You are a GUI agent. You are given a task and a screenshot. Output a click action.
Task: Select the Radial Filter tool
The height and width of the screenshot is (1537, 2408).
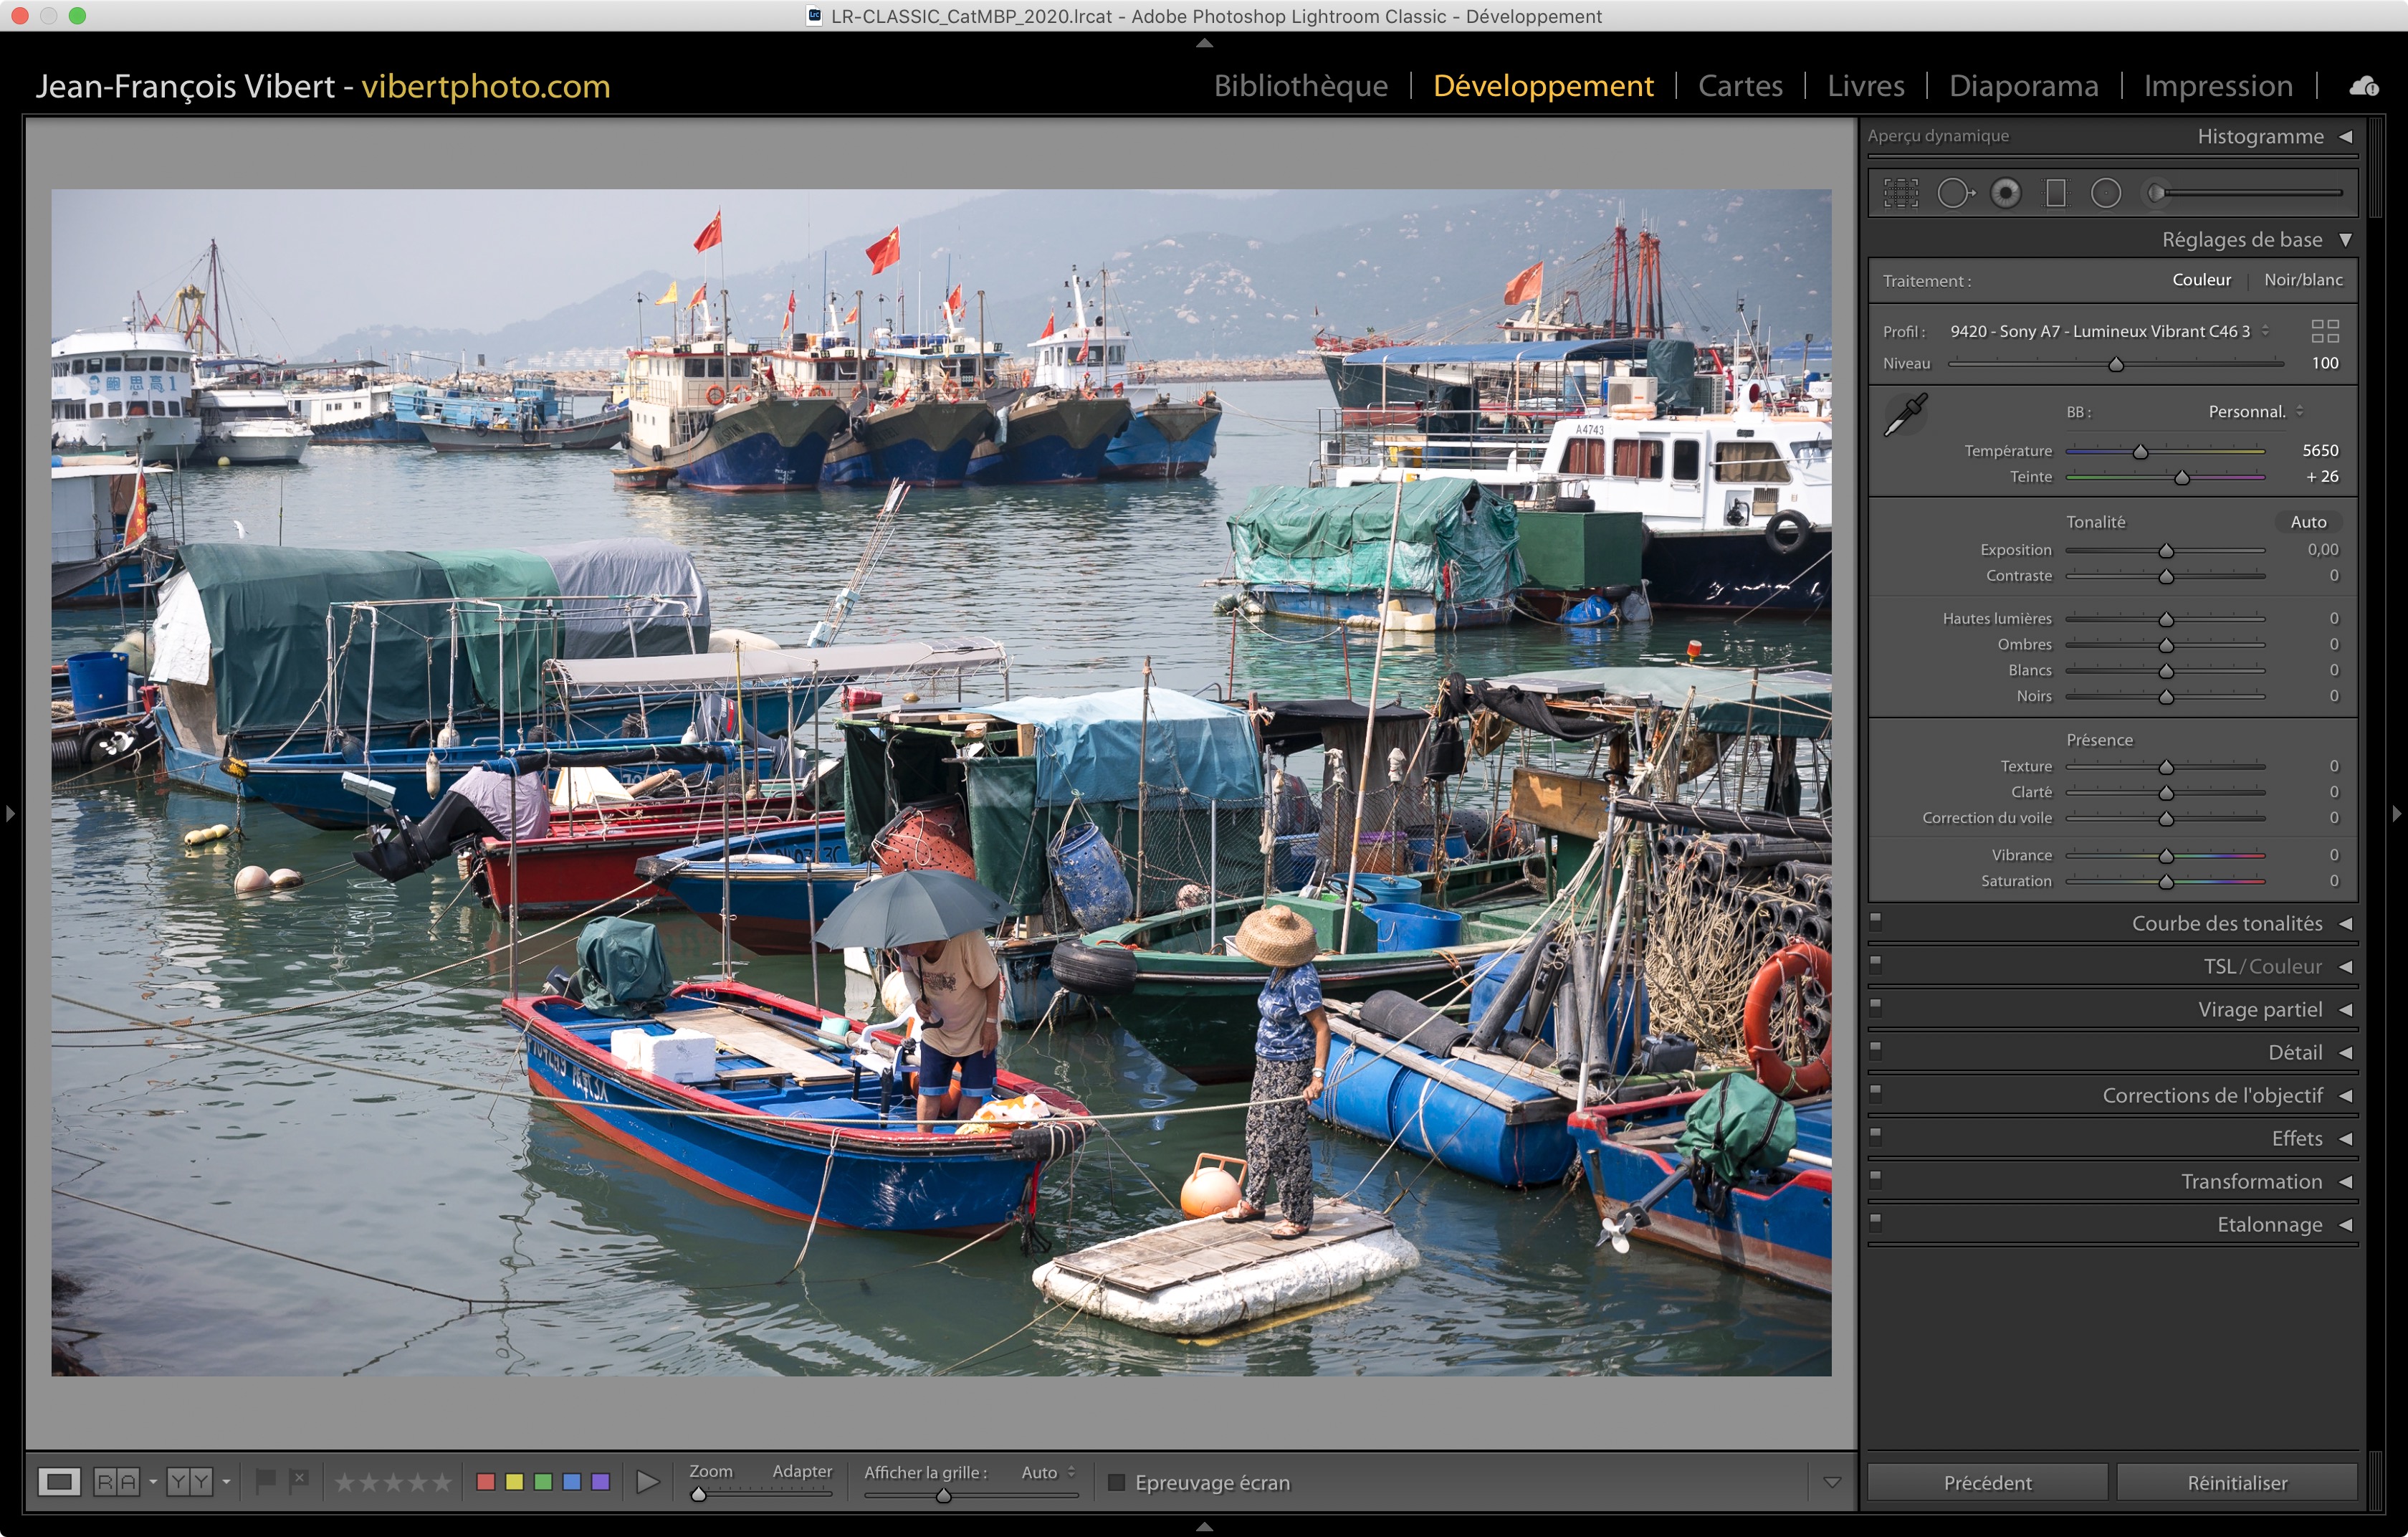pos(2105,193)
